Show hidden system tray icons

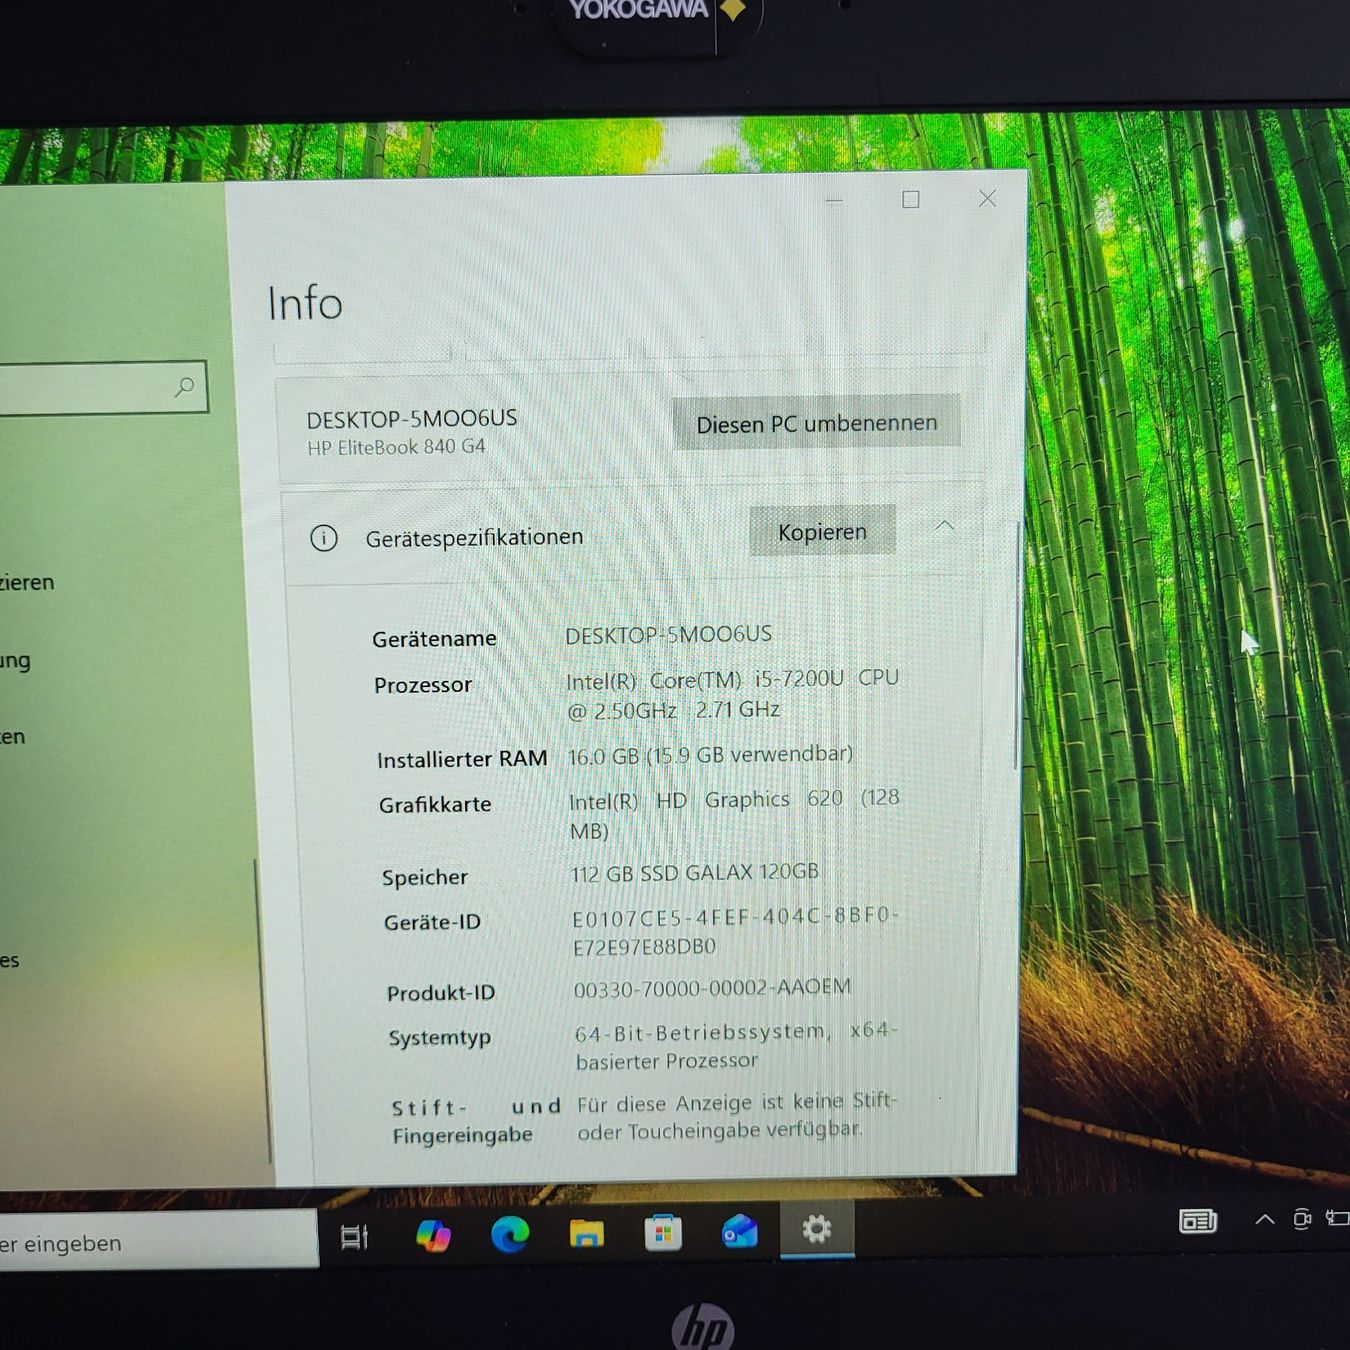click(1264, 1219)
